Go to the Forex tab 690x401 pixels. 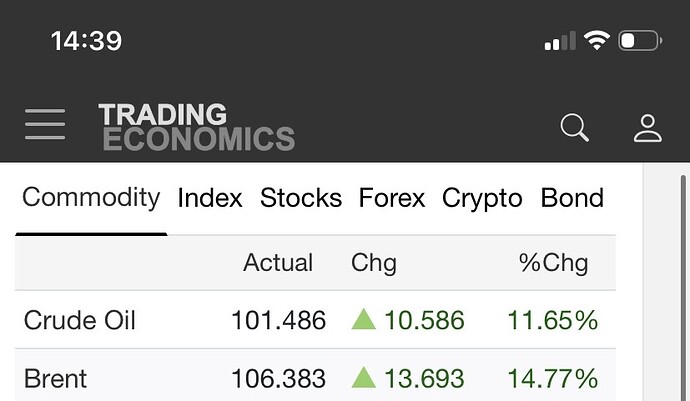point(392,198)
